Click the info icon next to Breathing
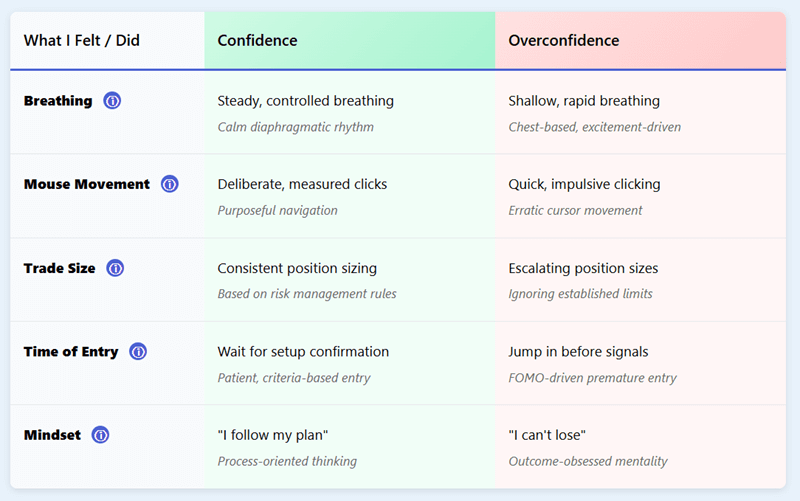The width and height of the screenshot is (800, 501). 112,101
